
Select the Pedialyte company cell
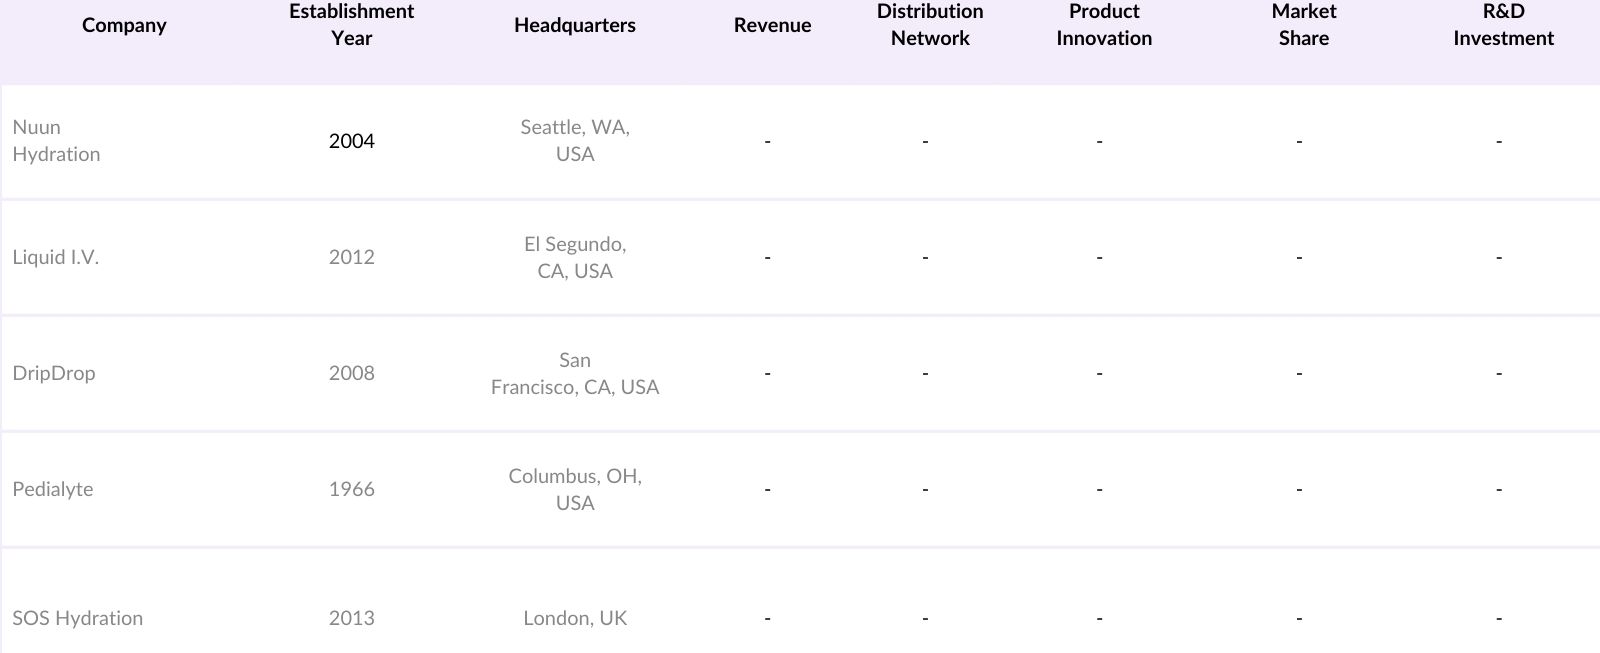[53, 489]
